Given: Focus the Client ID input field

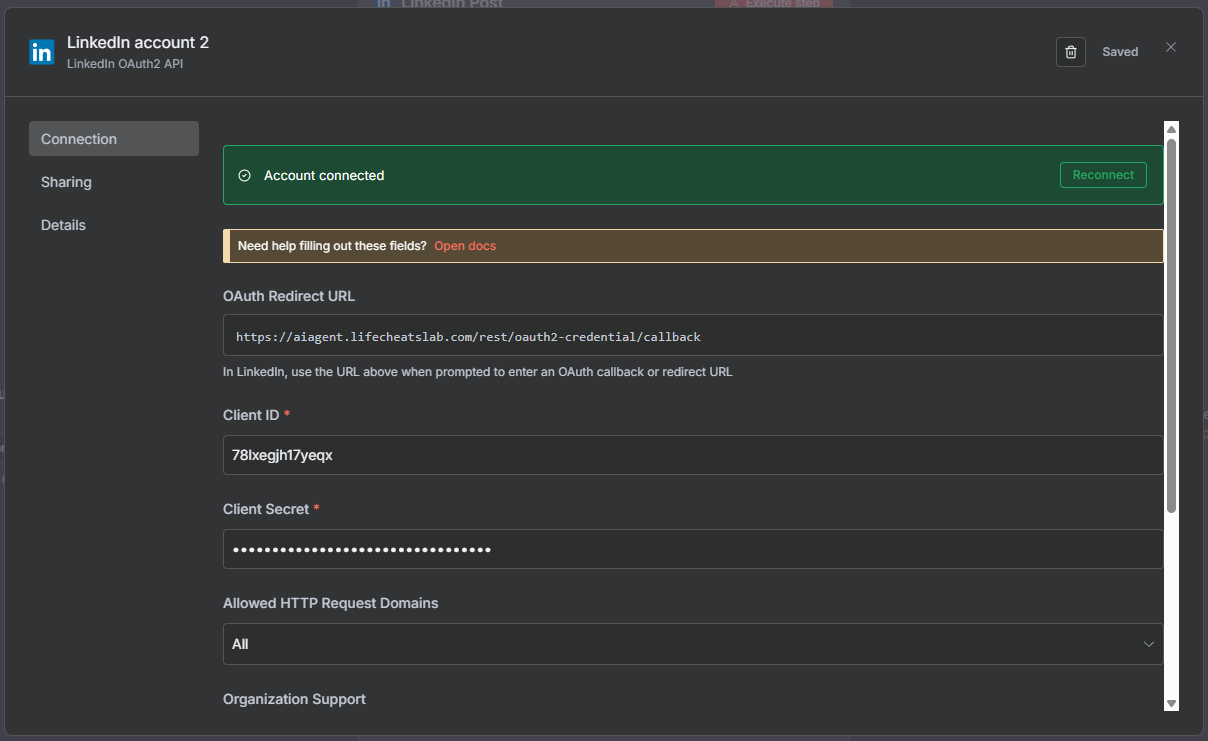Looking at the screenshot, I should (692, 455).
